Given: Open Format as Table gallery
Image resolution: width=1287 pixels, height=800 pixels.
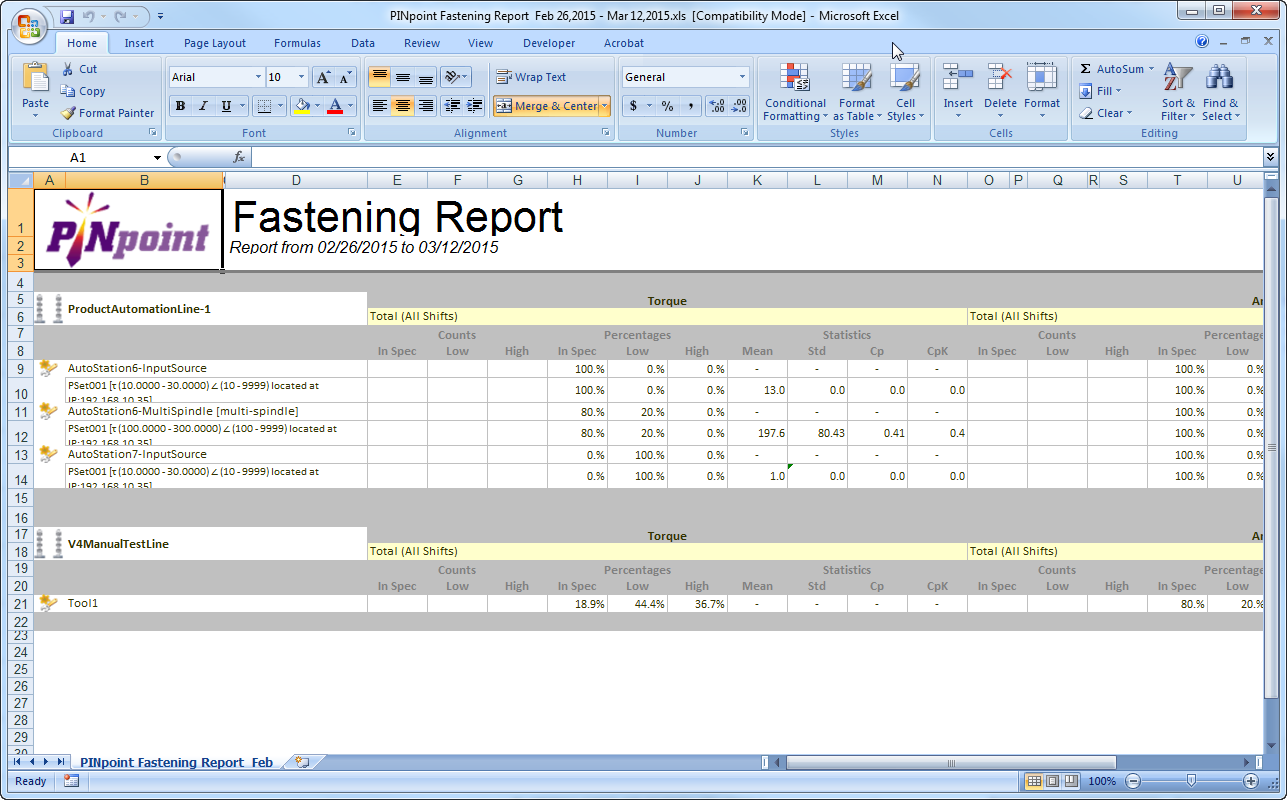Looking at the screenshot, I should [x=857, y=92].
